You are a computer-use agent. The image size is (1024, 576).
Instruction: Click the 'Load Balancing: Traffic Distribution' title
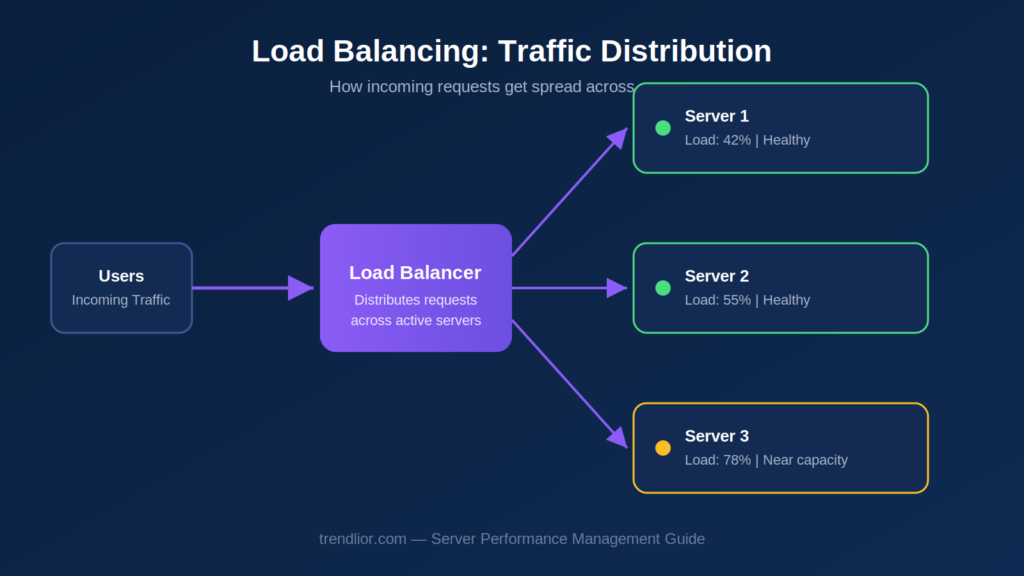(x=512, y=51)
